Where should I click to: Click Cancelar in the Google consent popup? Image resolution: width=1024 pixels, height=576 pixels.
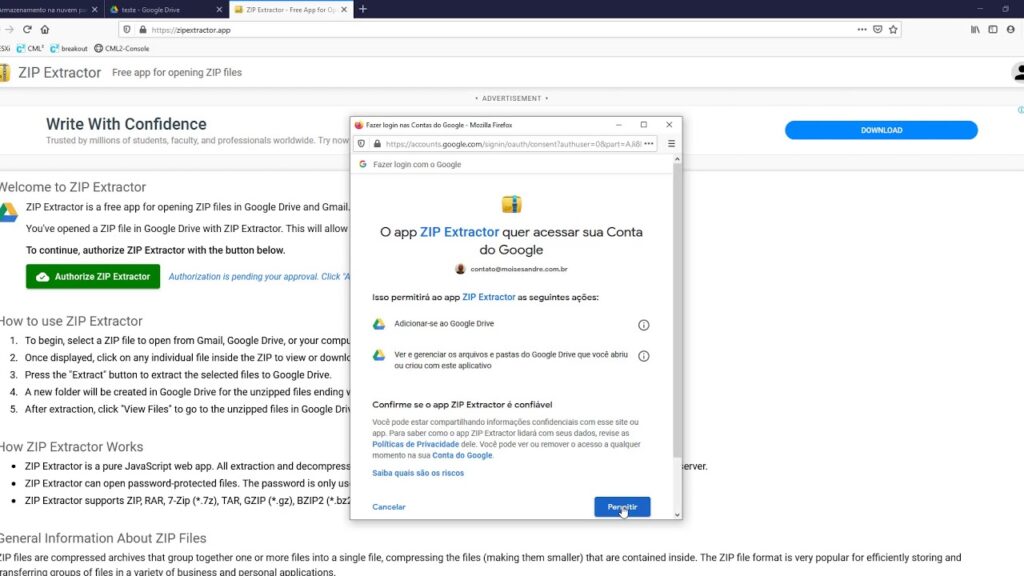389,507
